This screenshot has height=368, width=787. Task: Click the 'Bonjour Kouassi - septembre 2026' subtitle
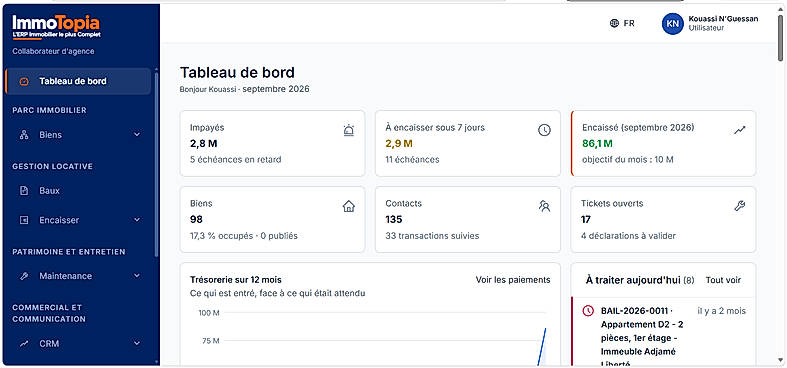(x=244, y=89)
